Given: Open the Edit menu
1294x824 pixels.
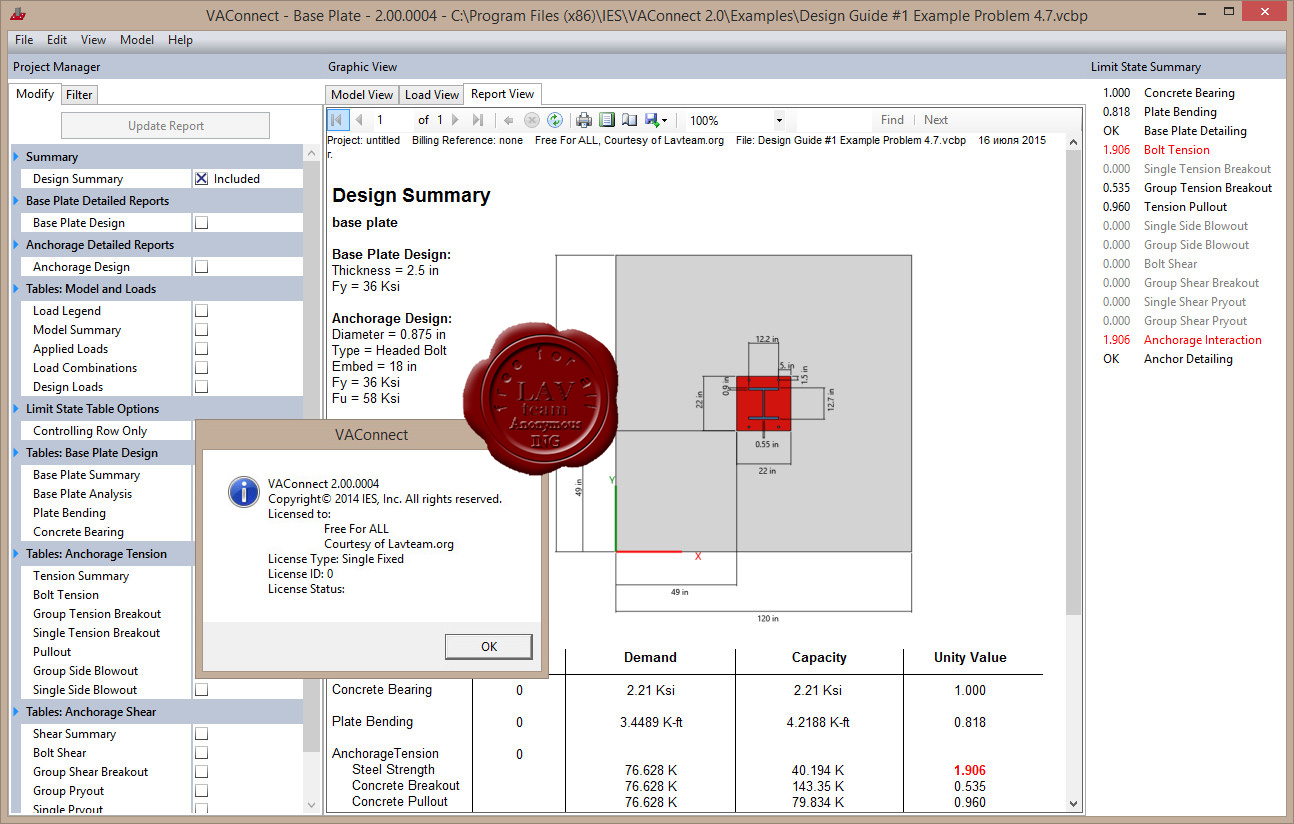Looking at the screenshot, I should 57,40.
